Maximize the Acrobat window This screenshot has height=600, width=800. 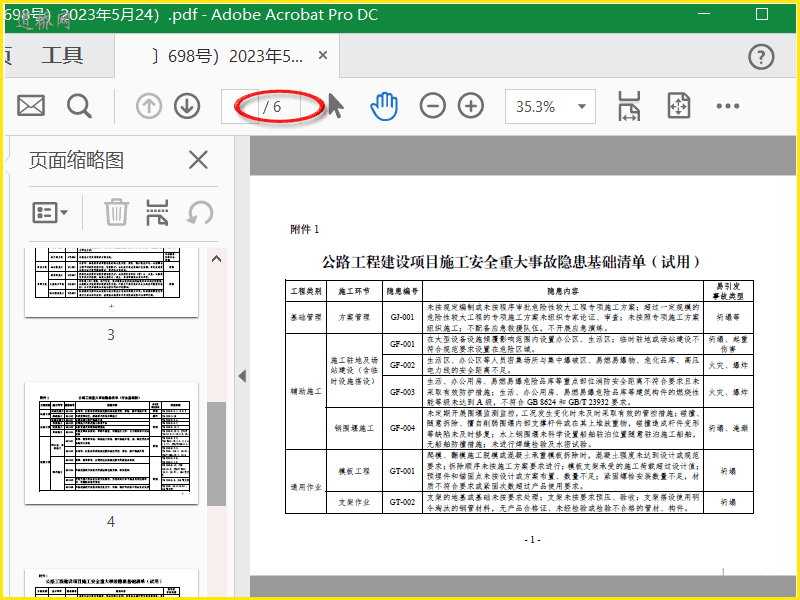[x=762, y=14]
